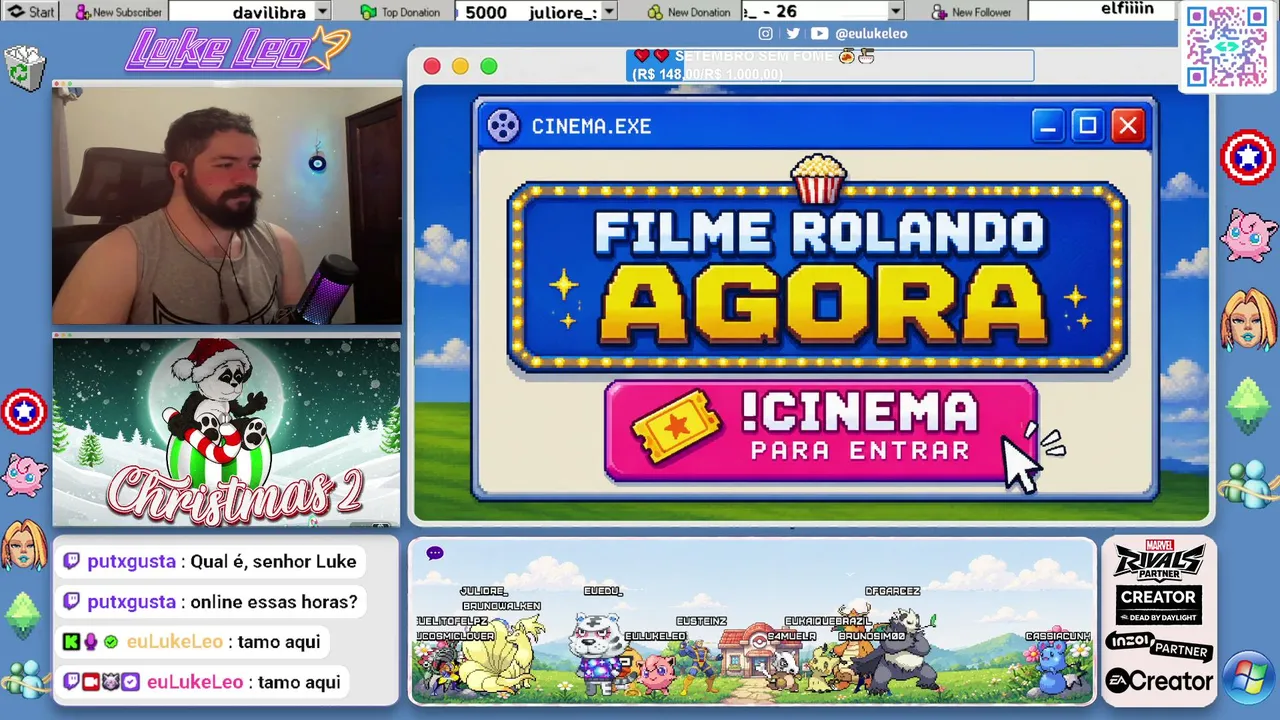The image size is (1280, 720).
Task: Click the Instagram icon
Action: pos(765,33)
